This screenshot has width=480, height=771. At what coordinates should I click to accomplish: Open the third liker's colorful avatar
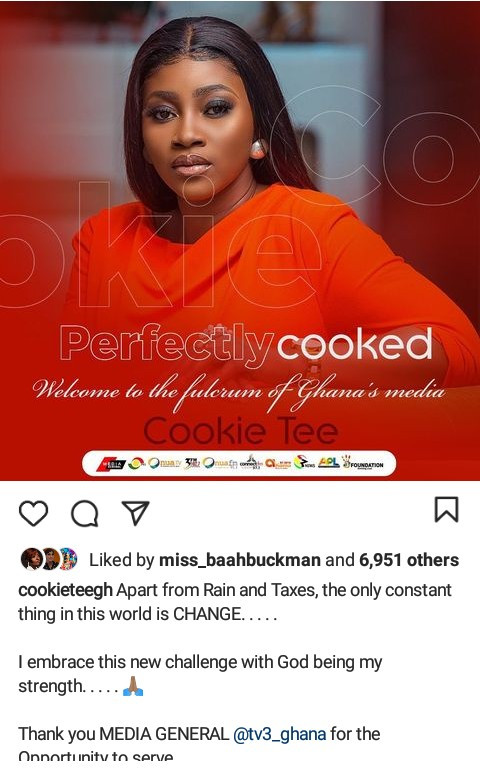[x=68, y=559]
